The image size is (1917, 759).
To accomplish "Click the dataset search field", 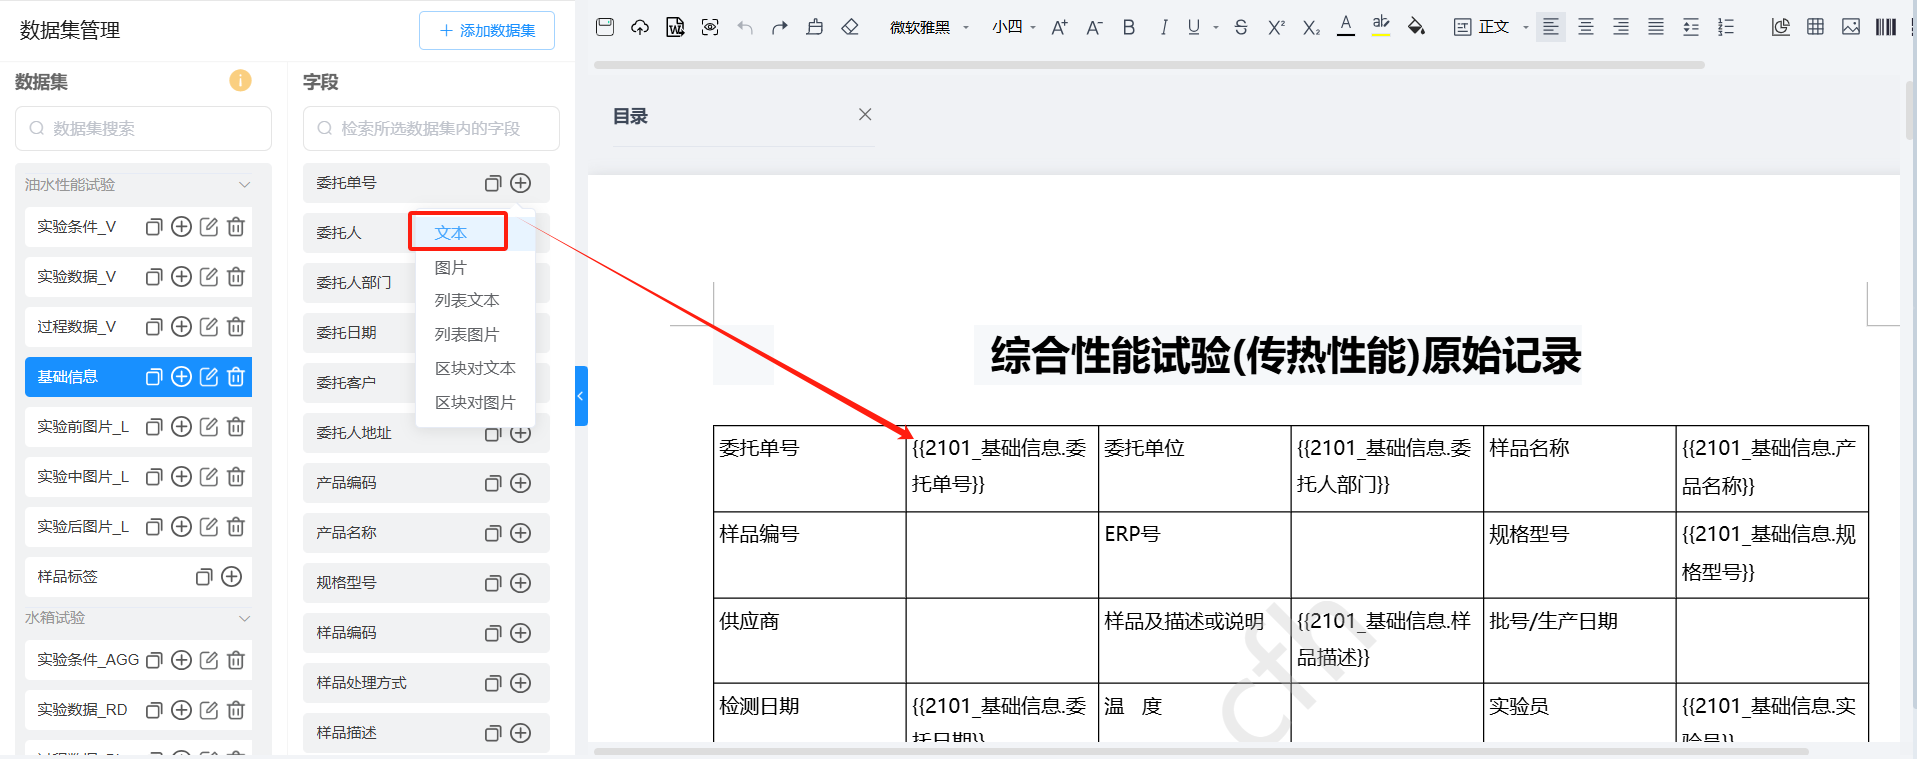I will [143, 128].
